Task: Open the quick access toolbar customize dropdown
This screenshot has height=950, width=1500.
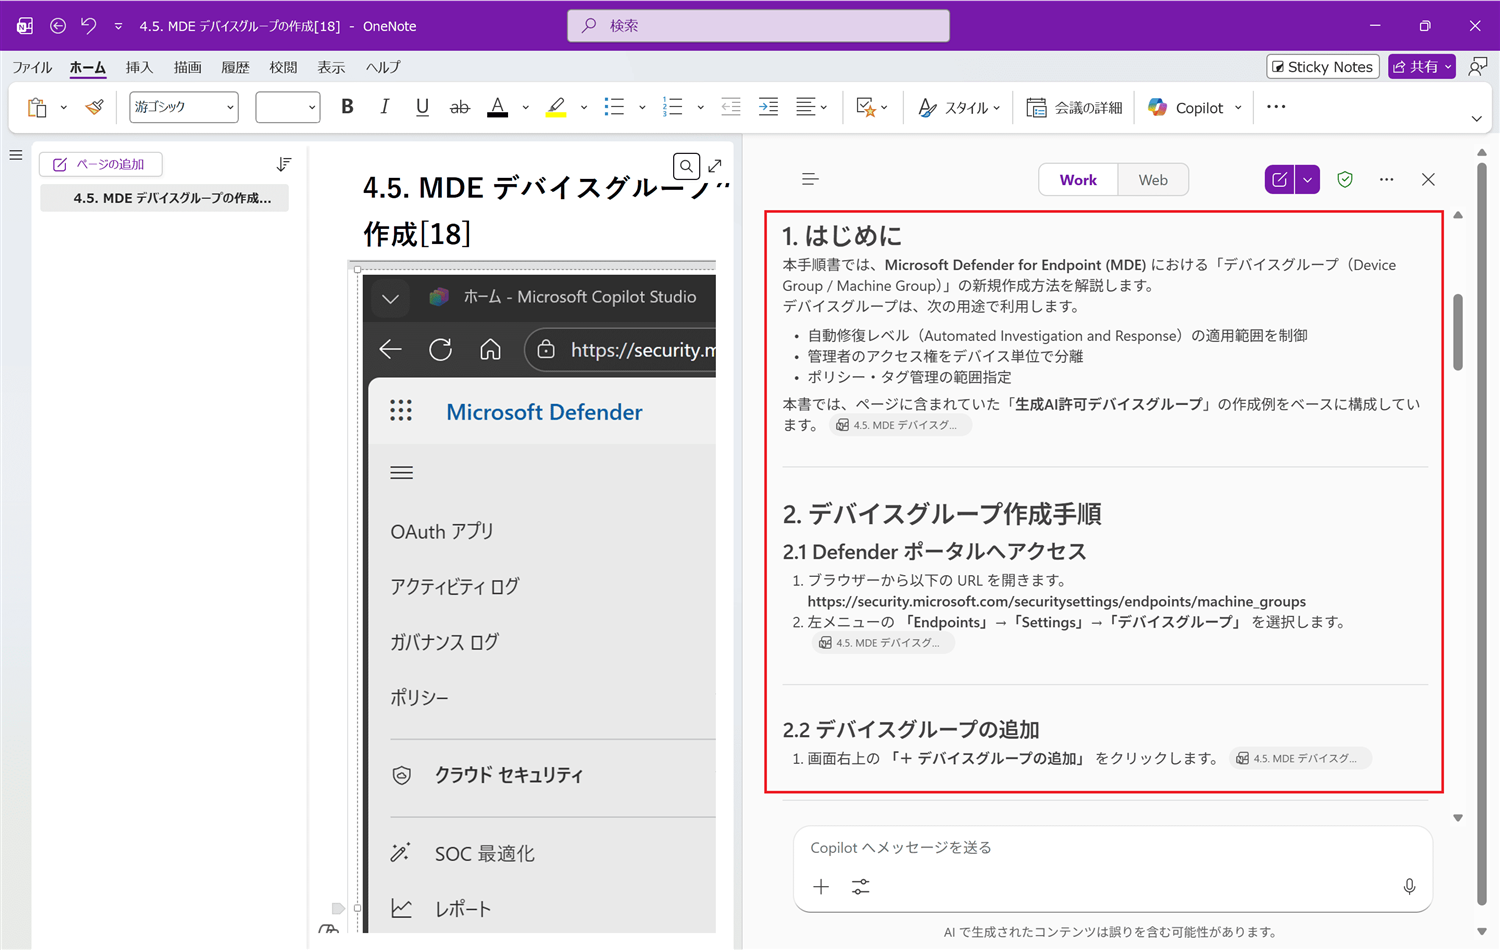Action: pos(118,26)
